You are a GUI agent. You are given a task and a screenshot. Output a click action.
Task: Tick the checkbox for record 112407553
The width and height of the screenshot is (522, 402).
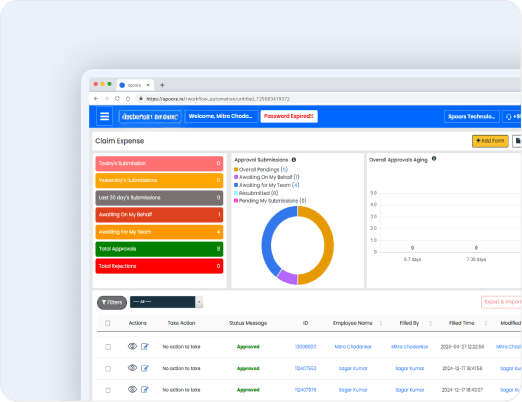click(x=108, y=369)
